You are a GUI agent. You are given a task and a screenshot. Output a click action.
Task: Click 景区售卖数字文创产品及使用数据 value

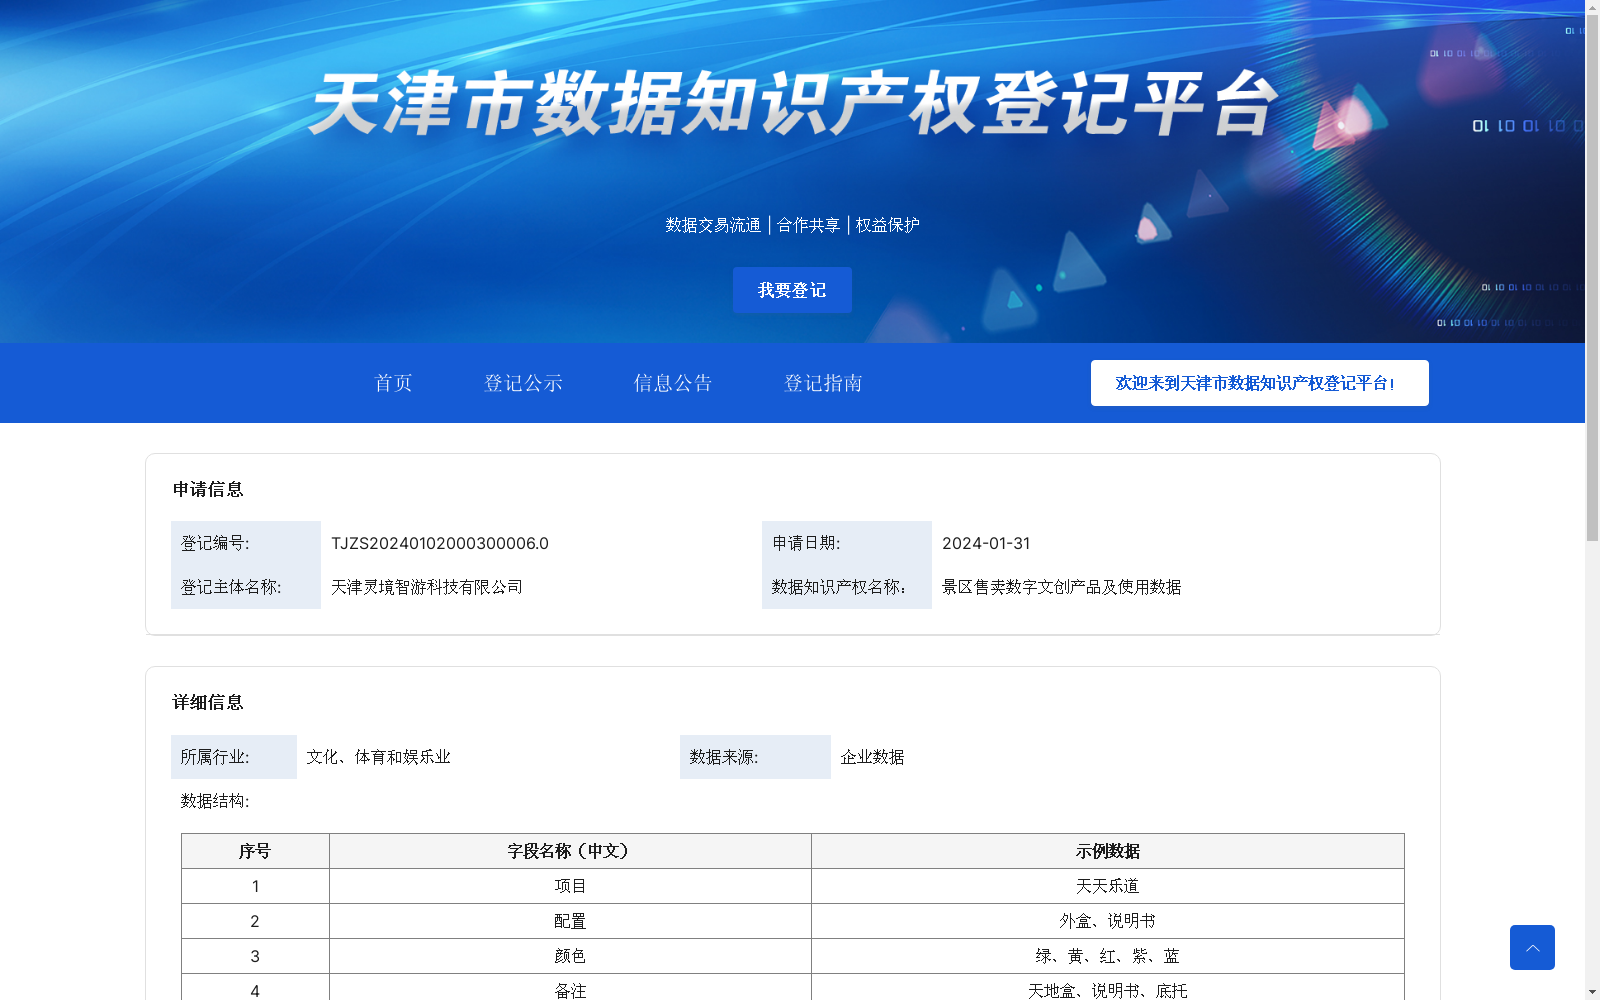(1062, 587)
